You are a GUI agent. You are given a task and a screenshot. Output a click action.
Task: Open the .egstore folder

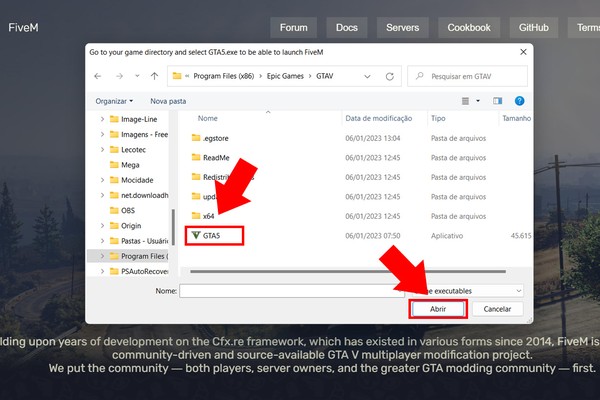tap(216, 138)
